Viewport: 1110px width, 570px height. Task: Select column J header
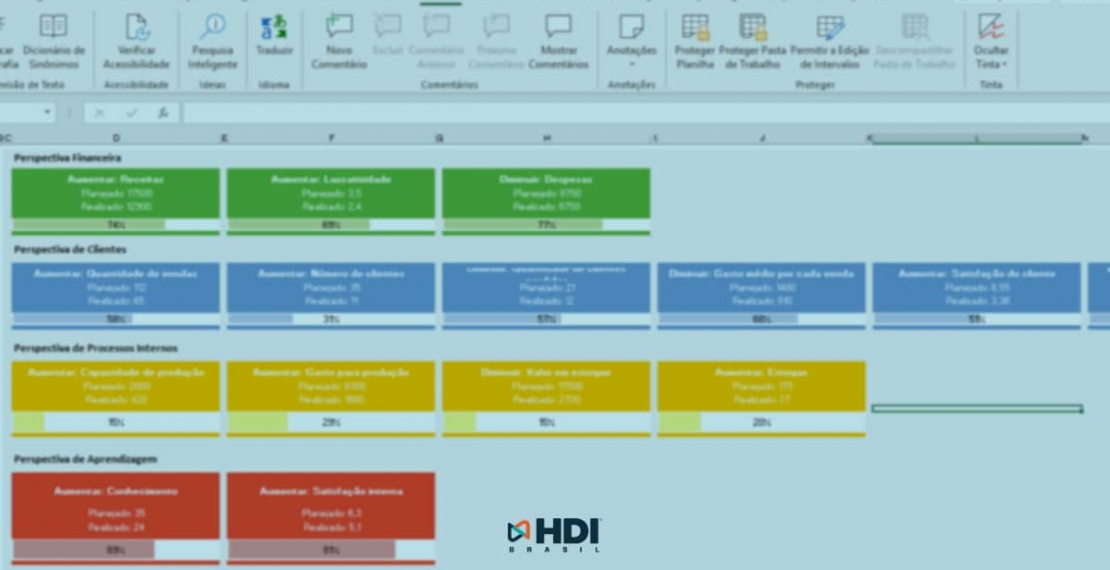click(762, 138)
